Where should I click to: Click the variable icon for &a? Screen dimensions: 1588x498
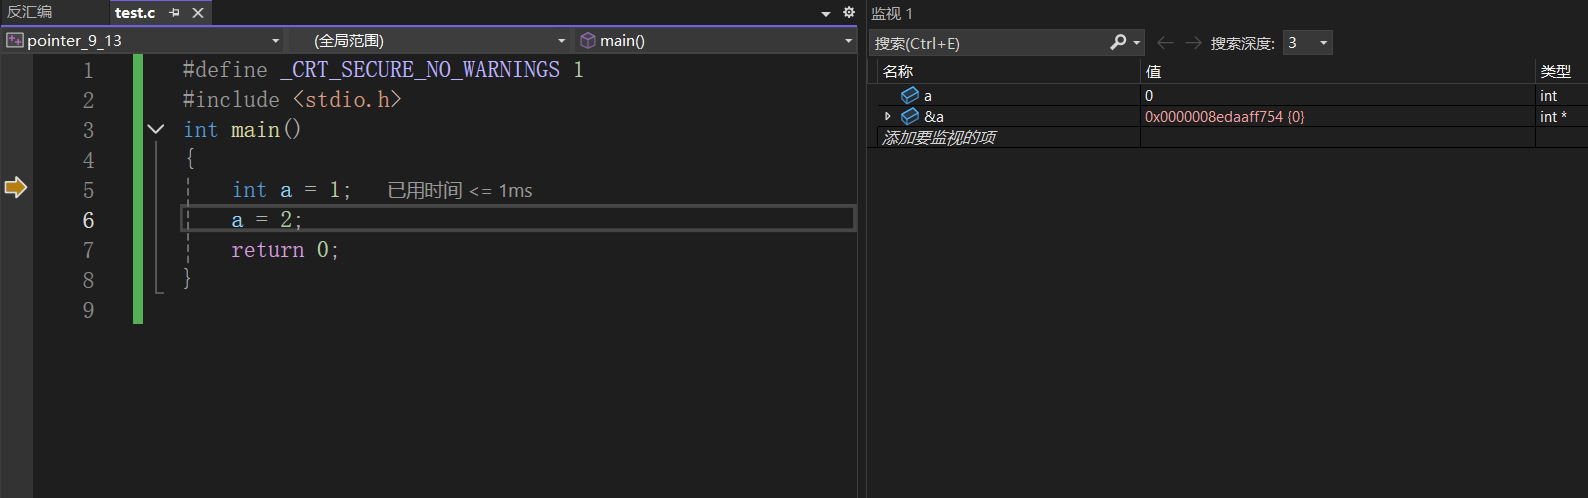[x=910, y=116]
